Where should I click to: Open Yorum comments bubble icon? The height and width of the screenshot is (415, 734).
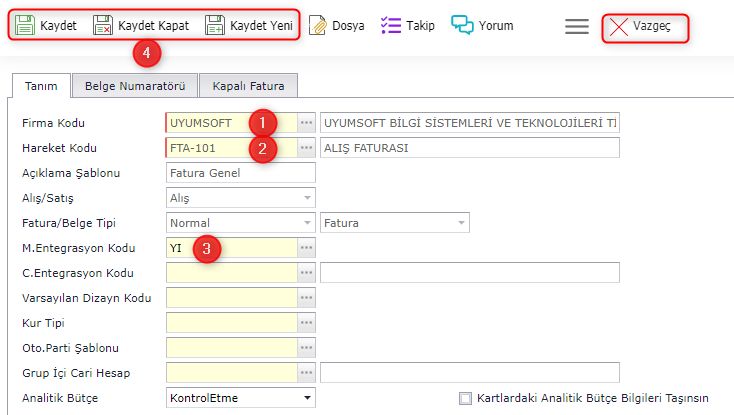[x=462, y=25]
